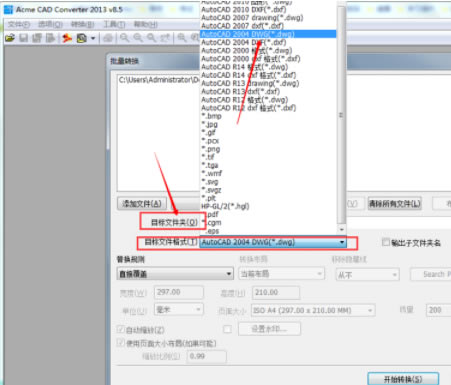Click the format list scrollbar thumb
Screen dimensions: 451x385
341,115
